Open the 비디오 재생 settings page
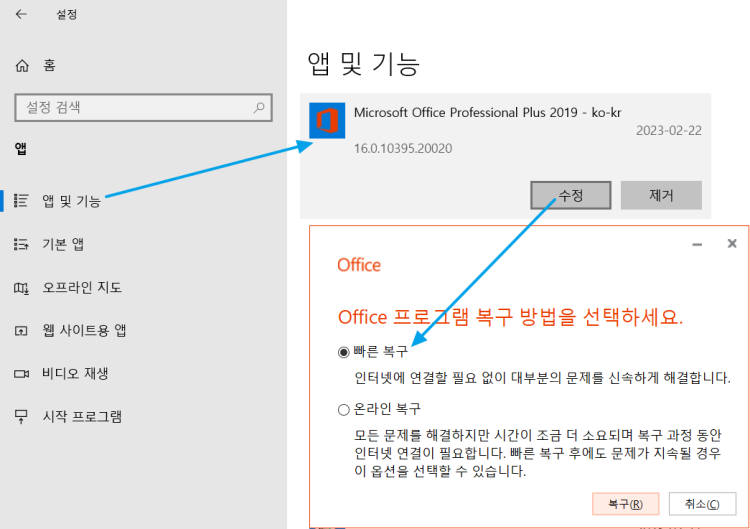 tap(74, 373)
